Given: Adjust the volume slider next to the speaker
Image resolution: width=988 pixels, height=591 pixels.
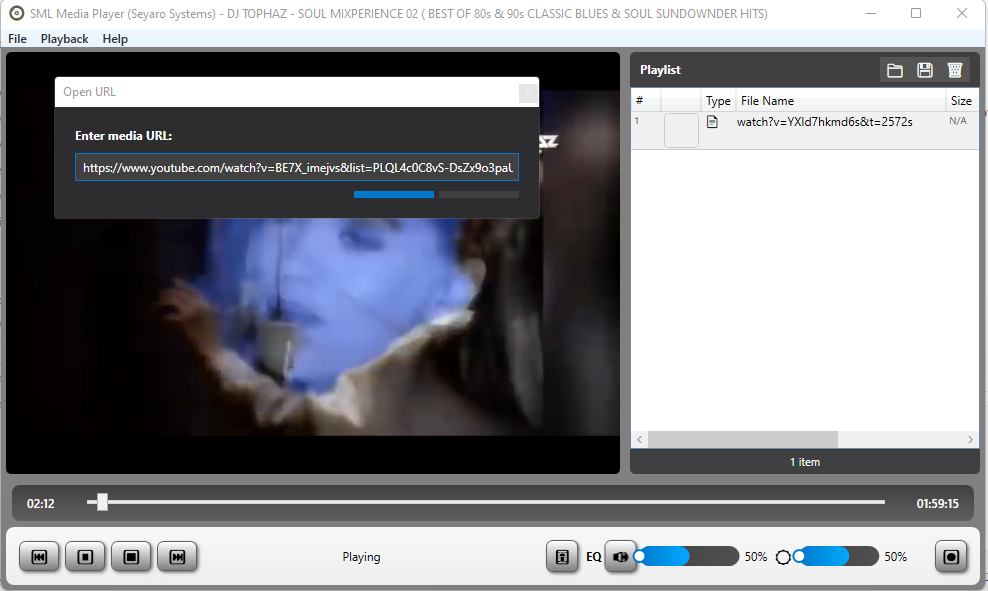Looking at the screenshot, I should point(686,556).
